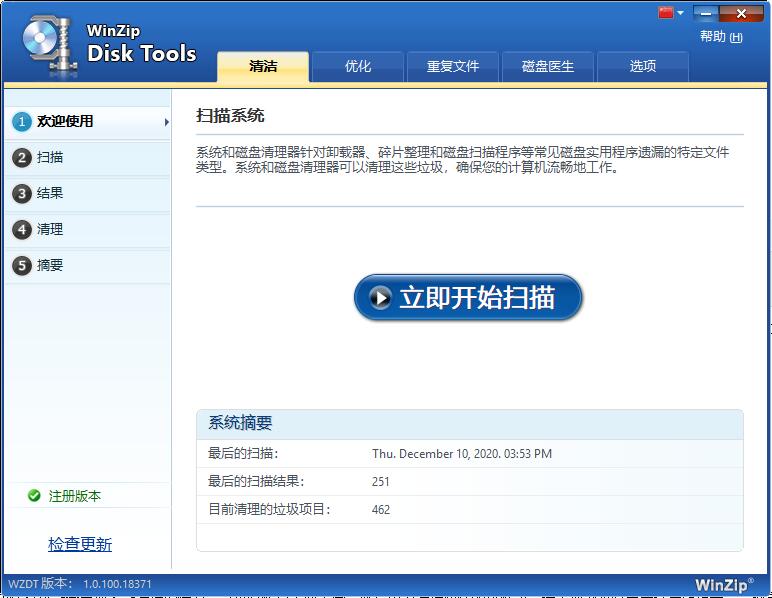Viewport: 772px width, 598px height.
Task: Click the step 4 number circle icon
Action: pyautogui.click(x=22, y=230)
